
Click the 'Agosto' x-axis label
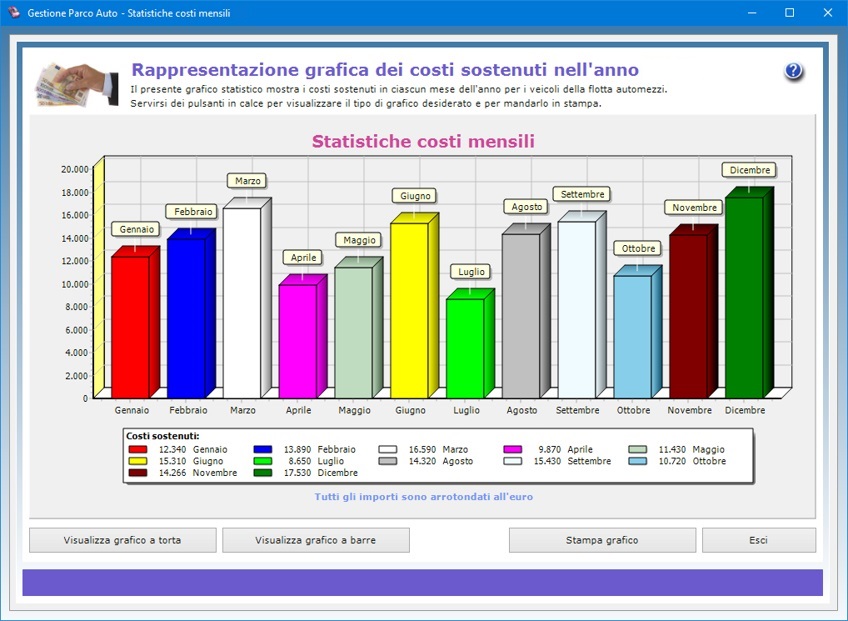click(x=522, y=410)
